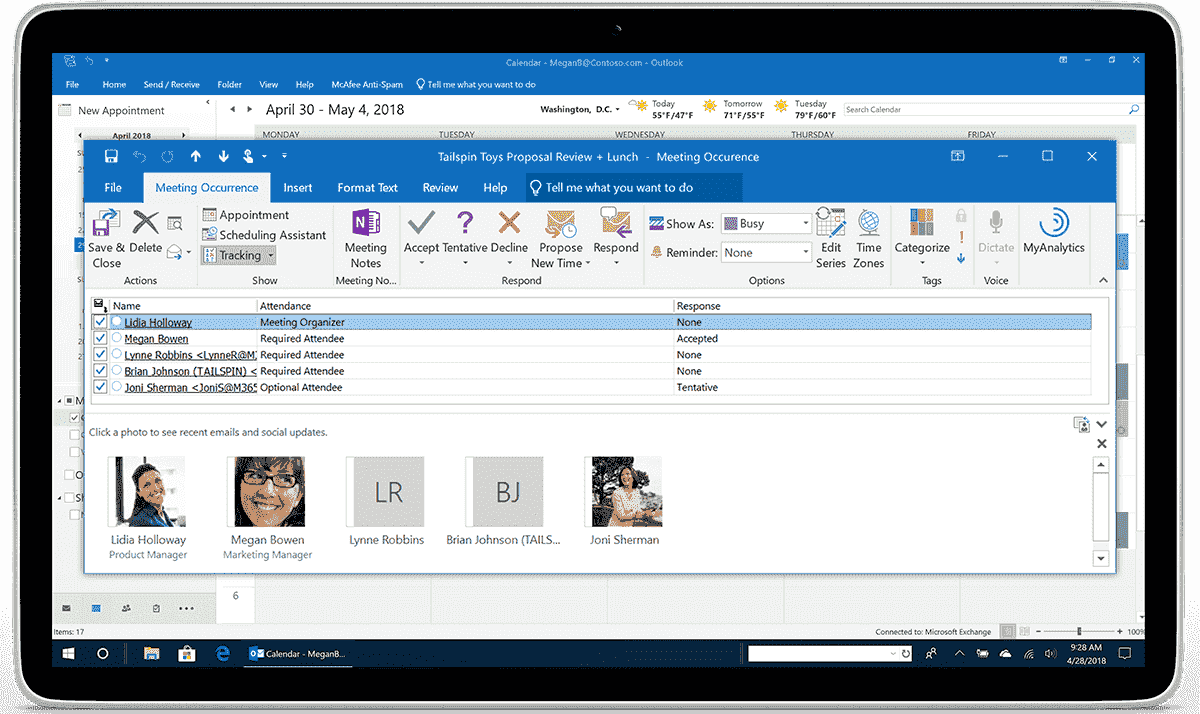Image resolution: width=1200 pixels, height=714 pixels.
Task: Uncheck the Brian Johnson attendee checkbox
Action: (x=99, y=371)
